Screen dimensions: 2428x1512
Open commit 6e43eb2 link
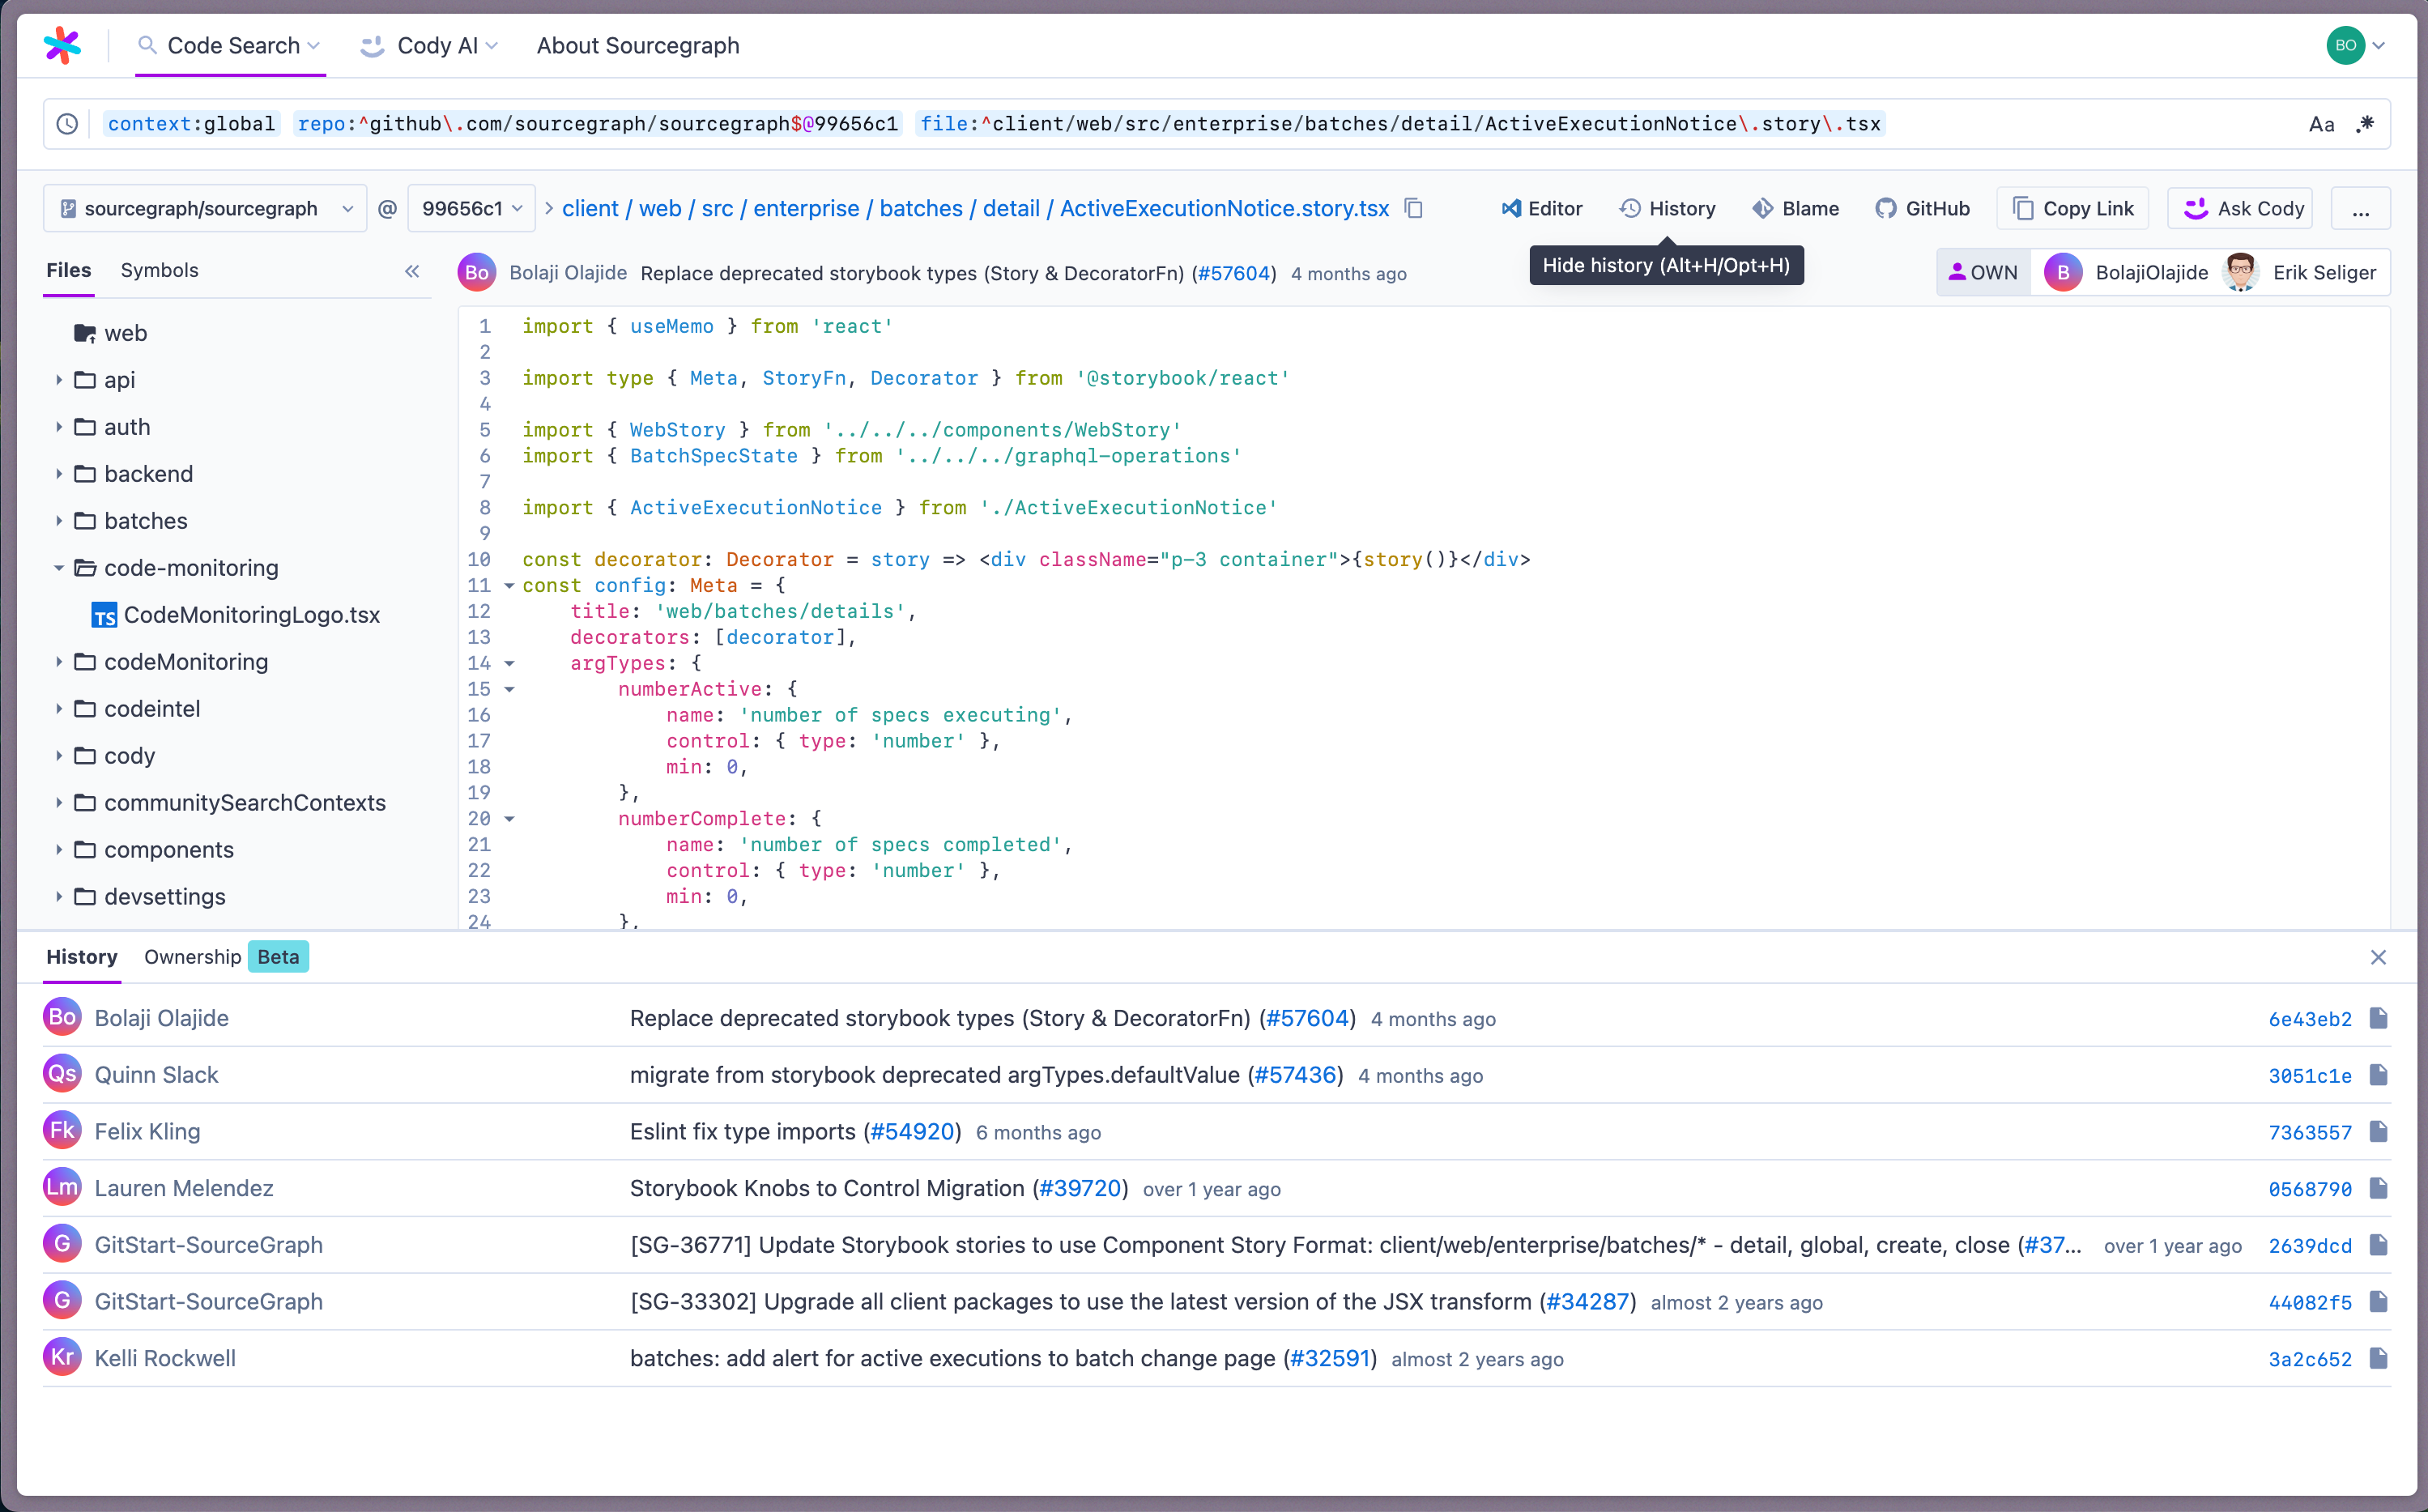click(x=2309, y=1019)
